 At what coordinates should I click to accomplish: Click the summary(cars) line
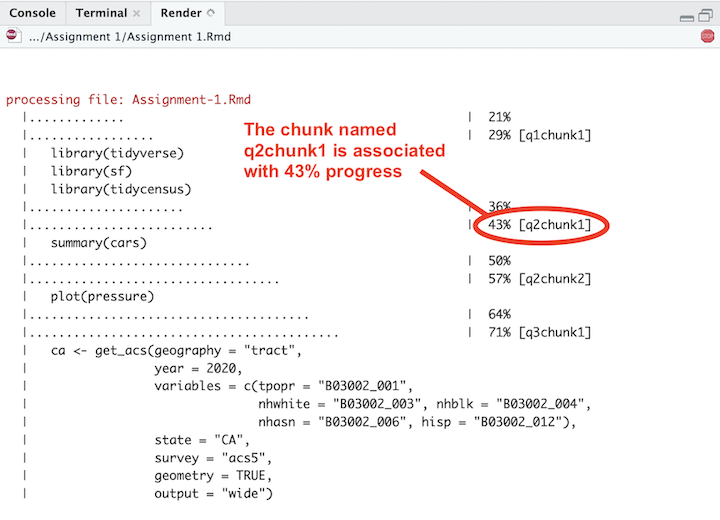coord(99,243)
